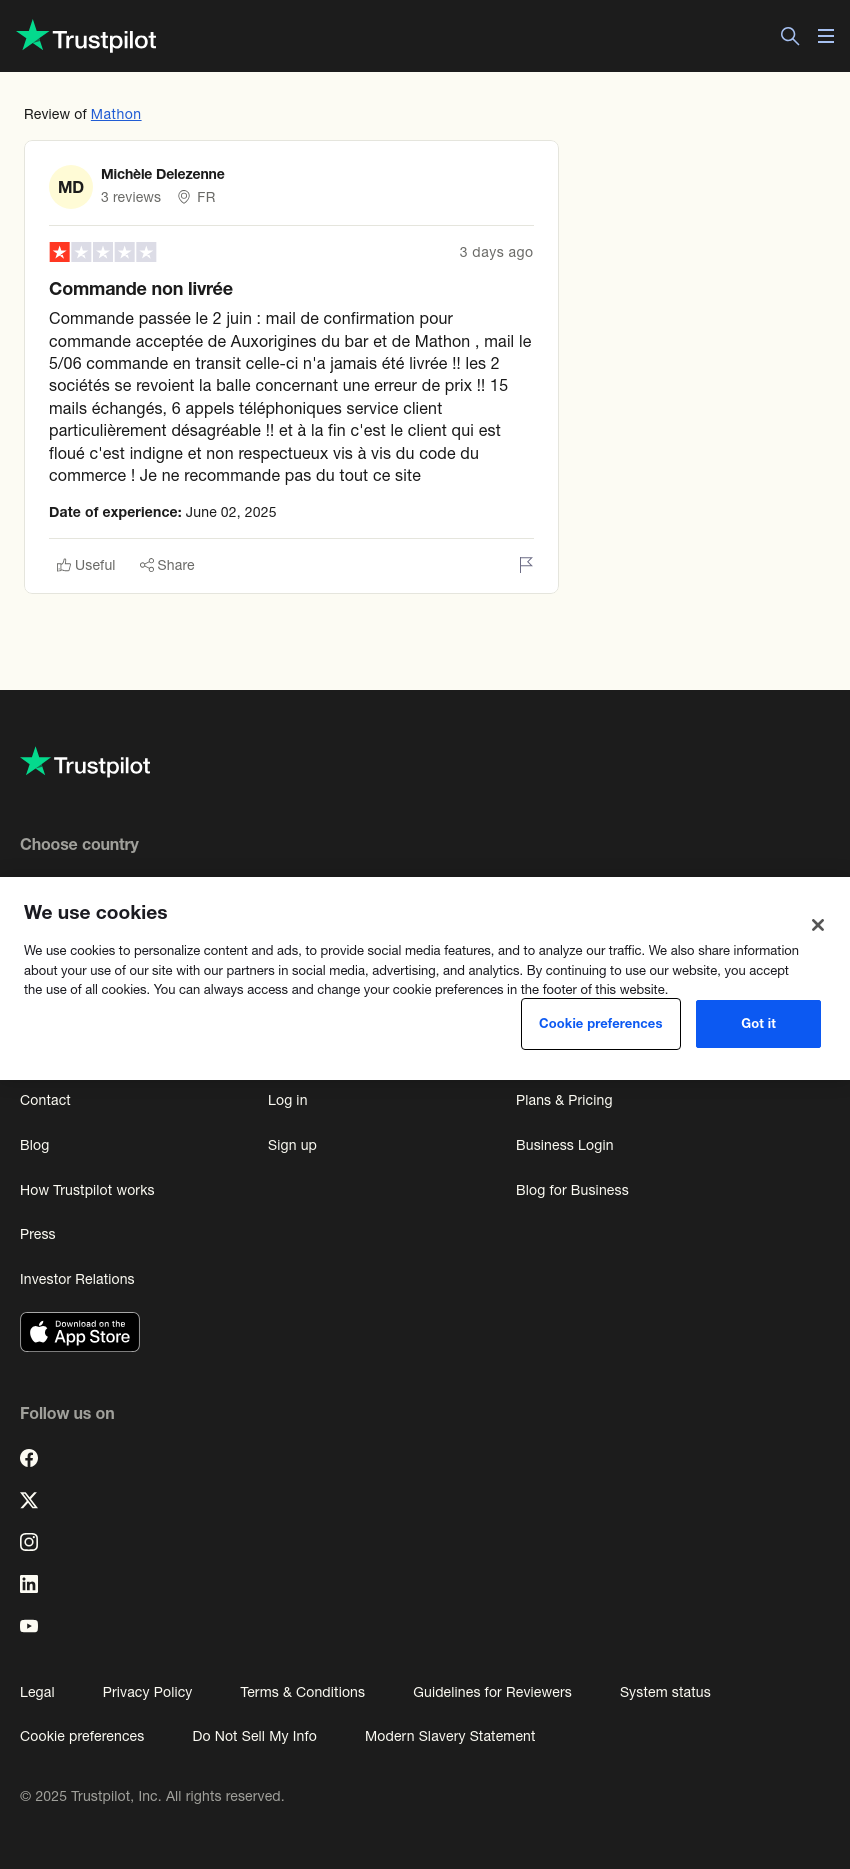Viewport: 850px width, 1869px height.
Task: Click the footer Trustpilot logo
Action: 85,763
